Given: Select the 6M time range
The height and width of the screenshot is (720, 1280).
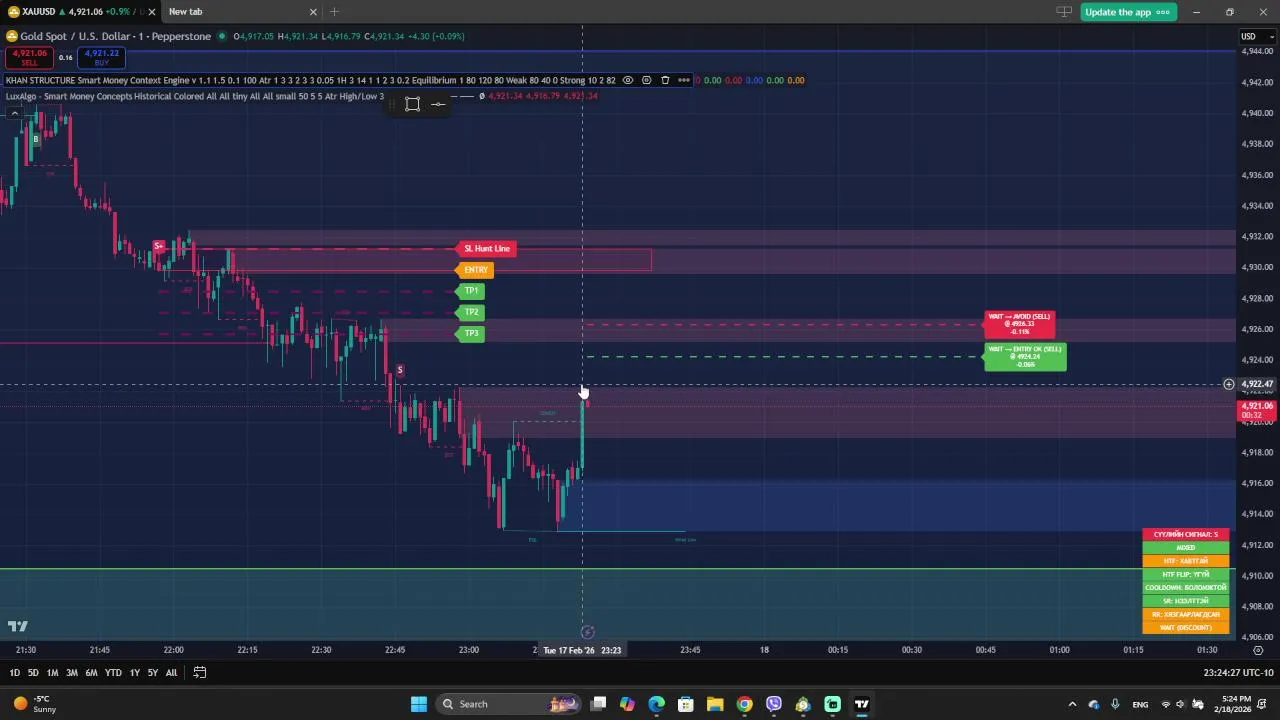Looking at the screenshot, I should coord(91,673).
